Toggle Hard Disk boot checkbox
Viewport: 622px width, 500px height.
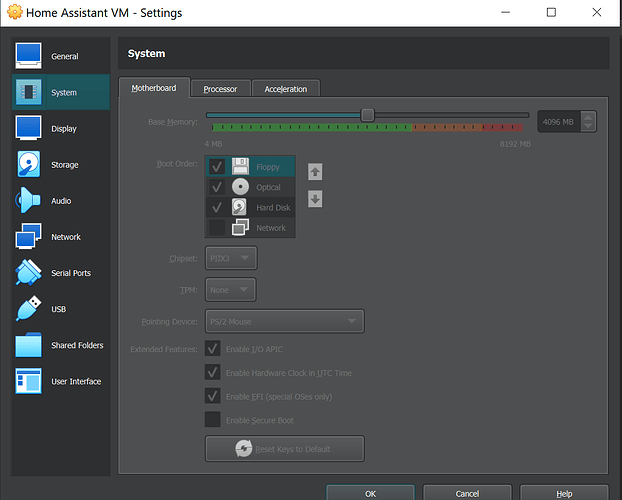tap(217, 207)
